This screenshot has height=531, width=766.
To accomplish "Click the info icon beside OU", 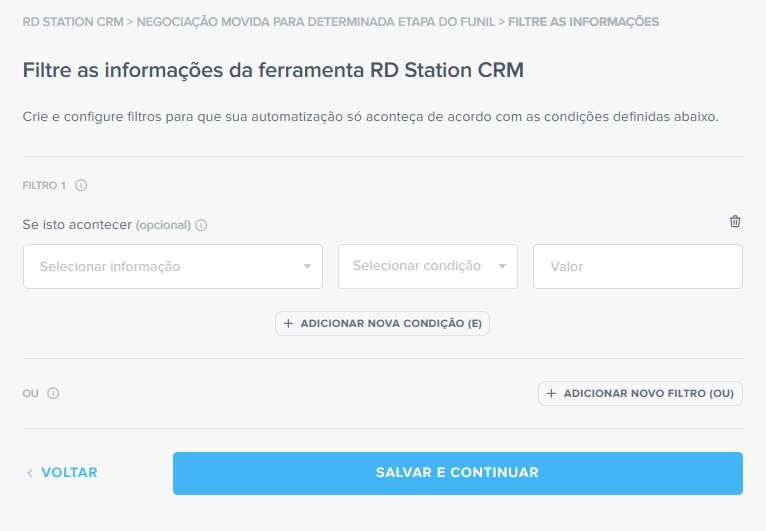I will click(53, 393).
